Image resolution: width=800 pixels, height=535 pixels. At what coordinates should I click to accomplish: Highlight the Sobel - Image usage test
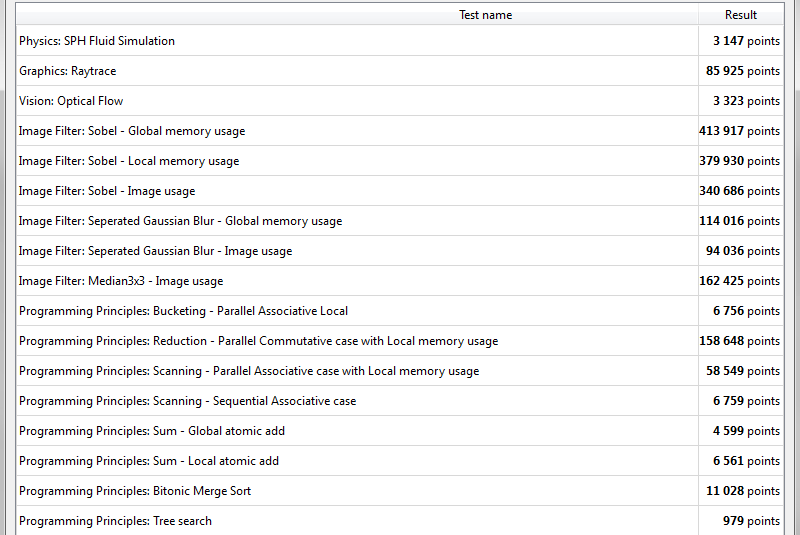click(x=107, y=191)
